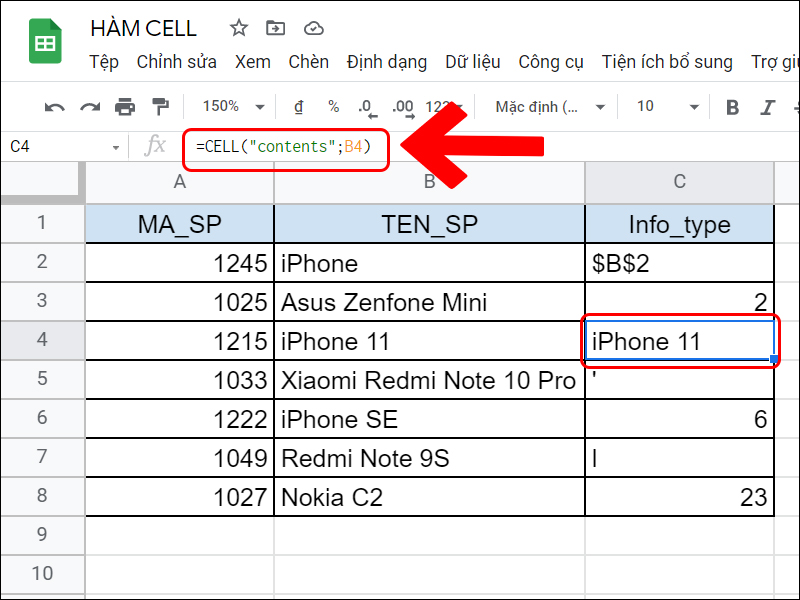Open the Tiện ích bổ sung menu
The width and height of the screenshot is (800, 600).
(667, 62)
